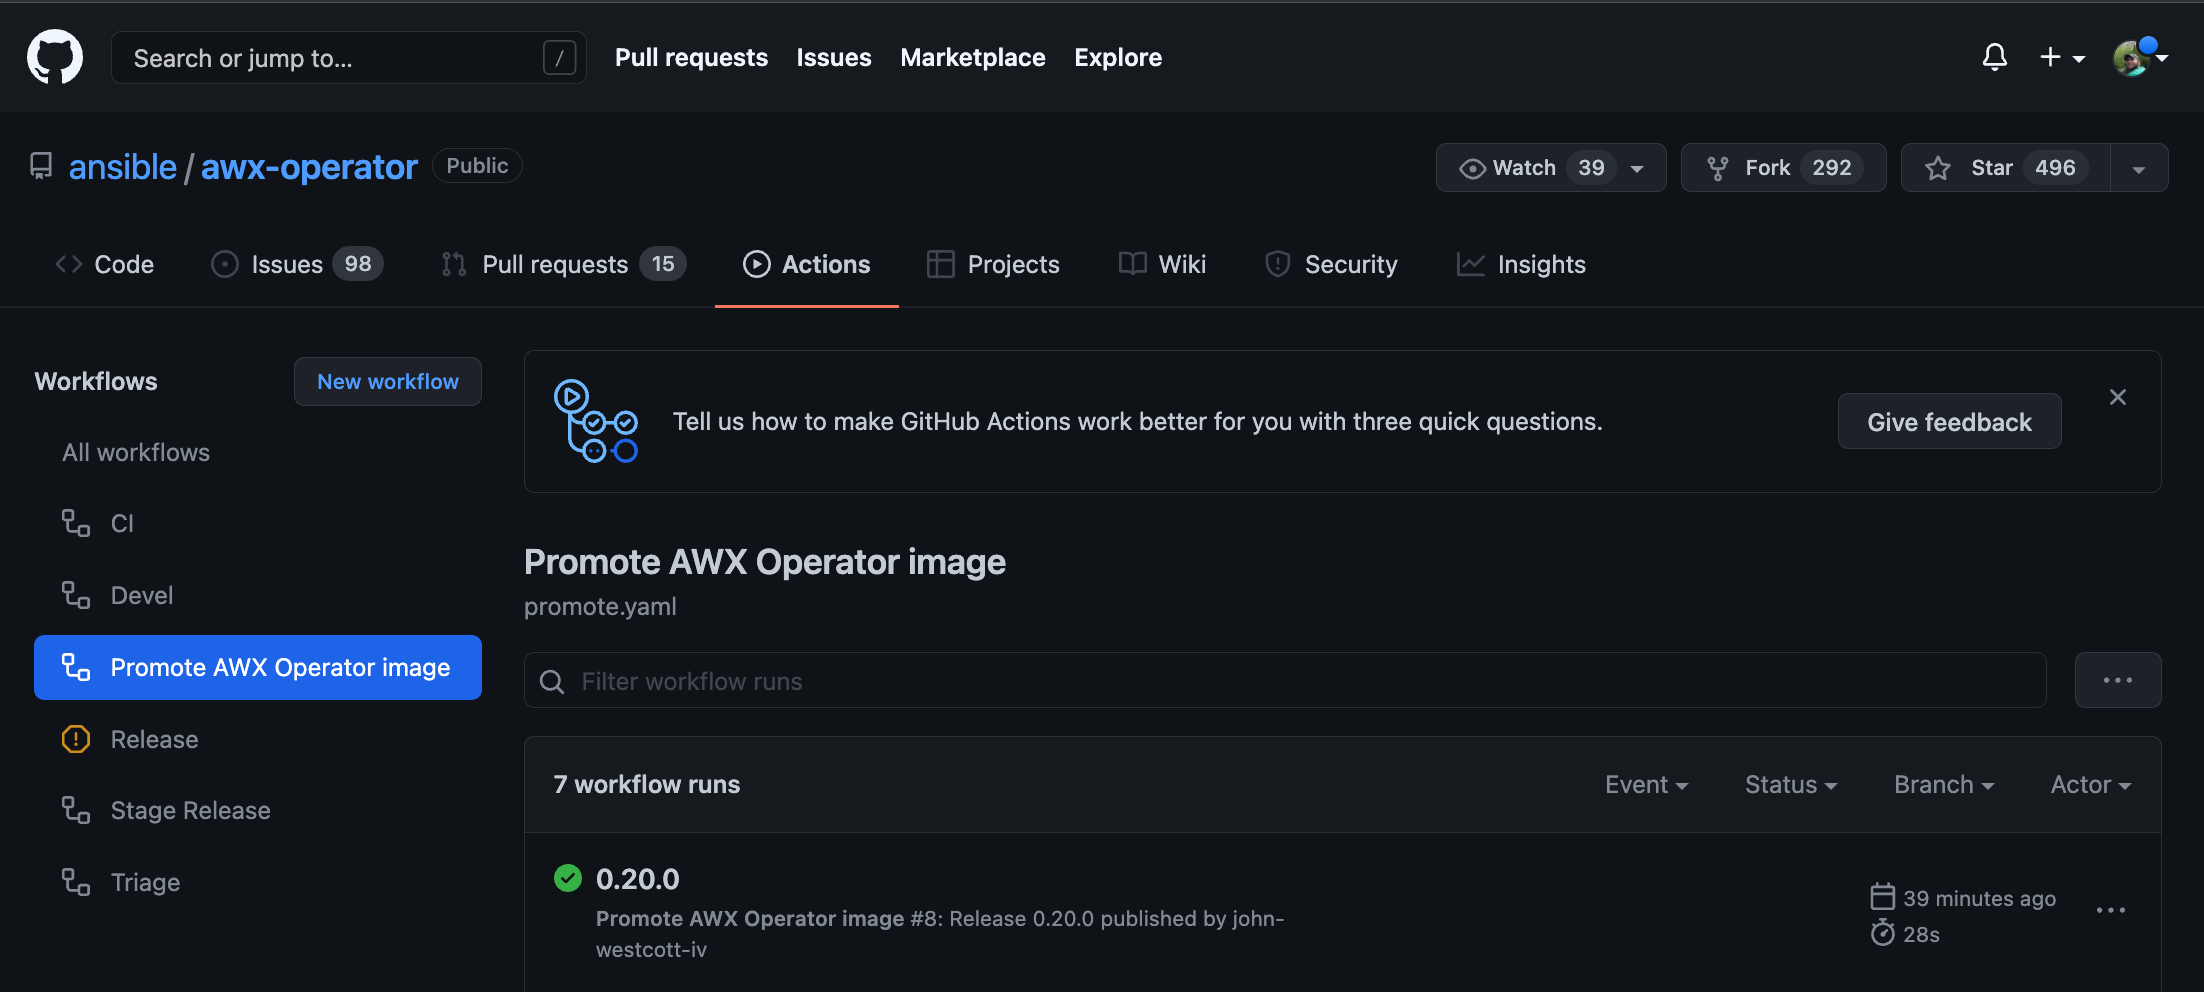This screenshot has width=2204, height=992.
Task: Click the green success check on run 0.20.0
Action: (x=568, y=878)
